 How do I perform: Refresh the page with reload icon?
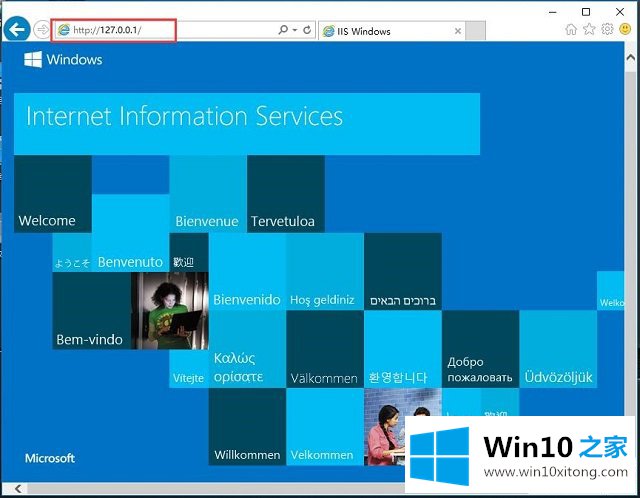[x=307, y=30]
